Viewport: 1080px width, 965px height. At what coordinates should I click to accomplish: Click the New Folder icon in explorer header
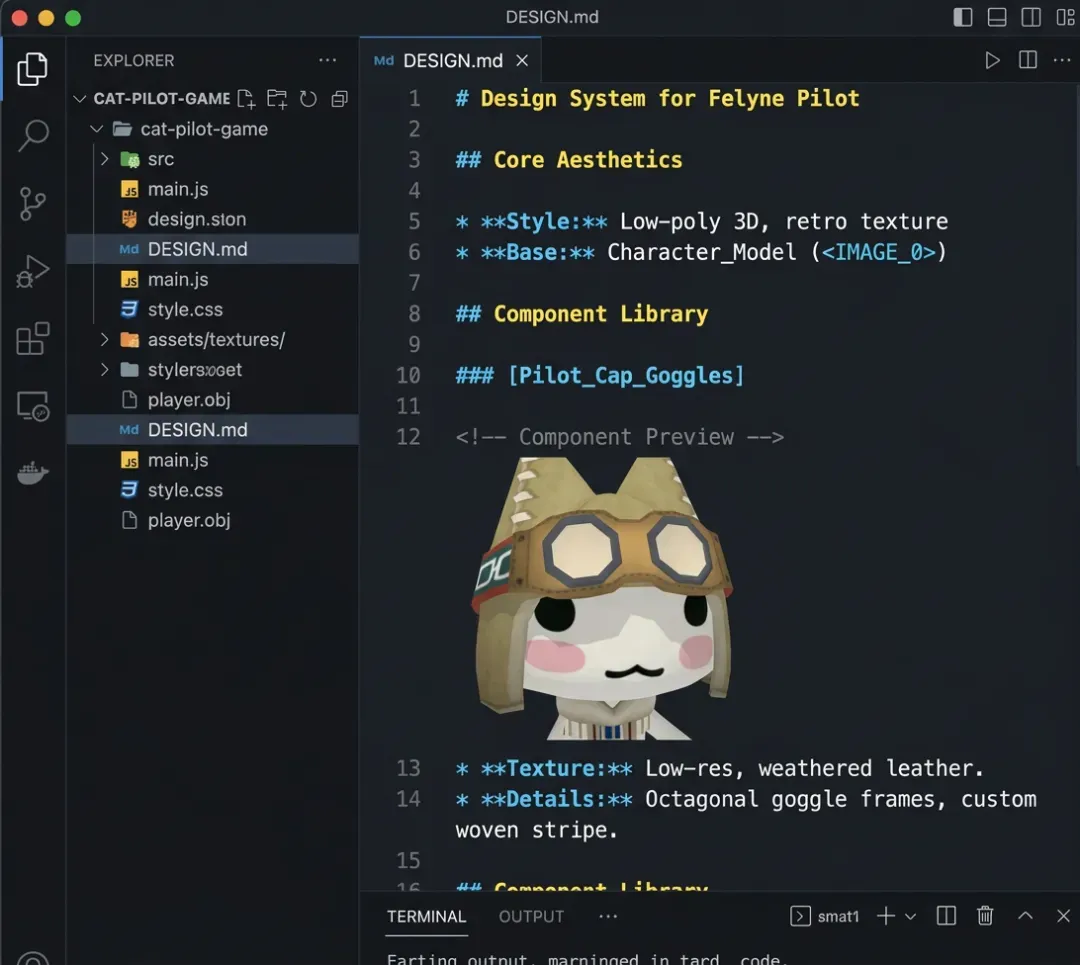tap(277, 99)
